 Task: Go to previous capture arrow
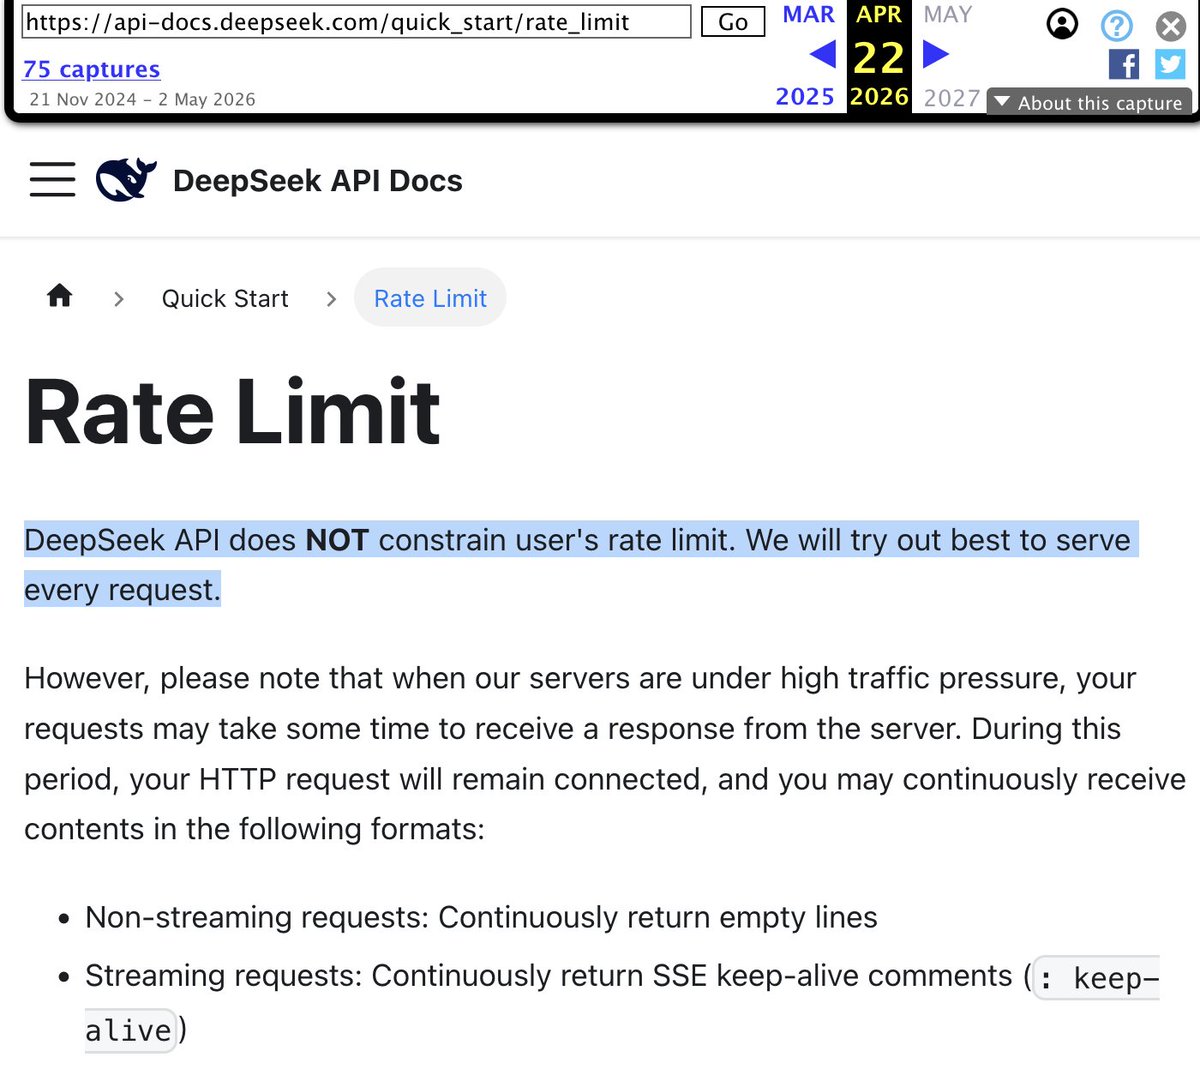tap(822, 54)
